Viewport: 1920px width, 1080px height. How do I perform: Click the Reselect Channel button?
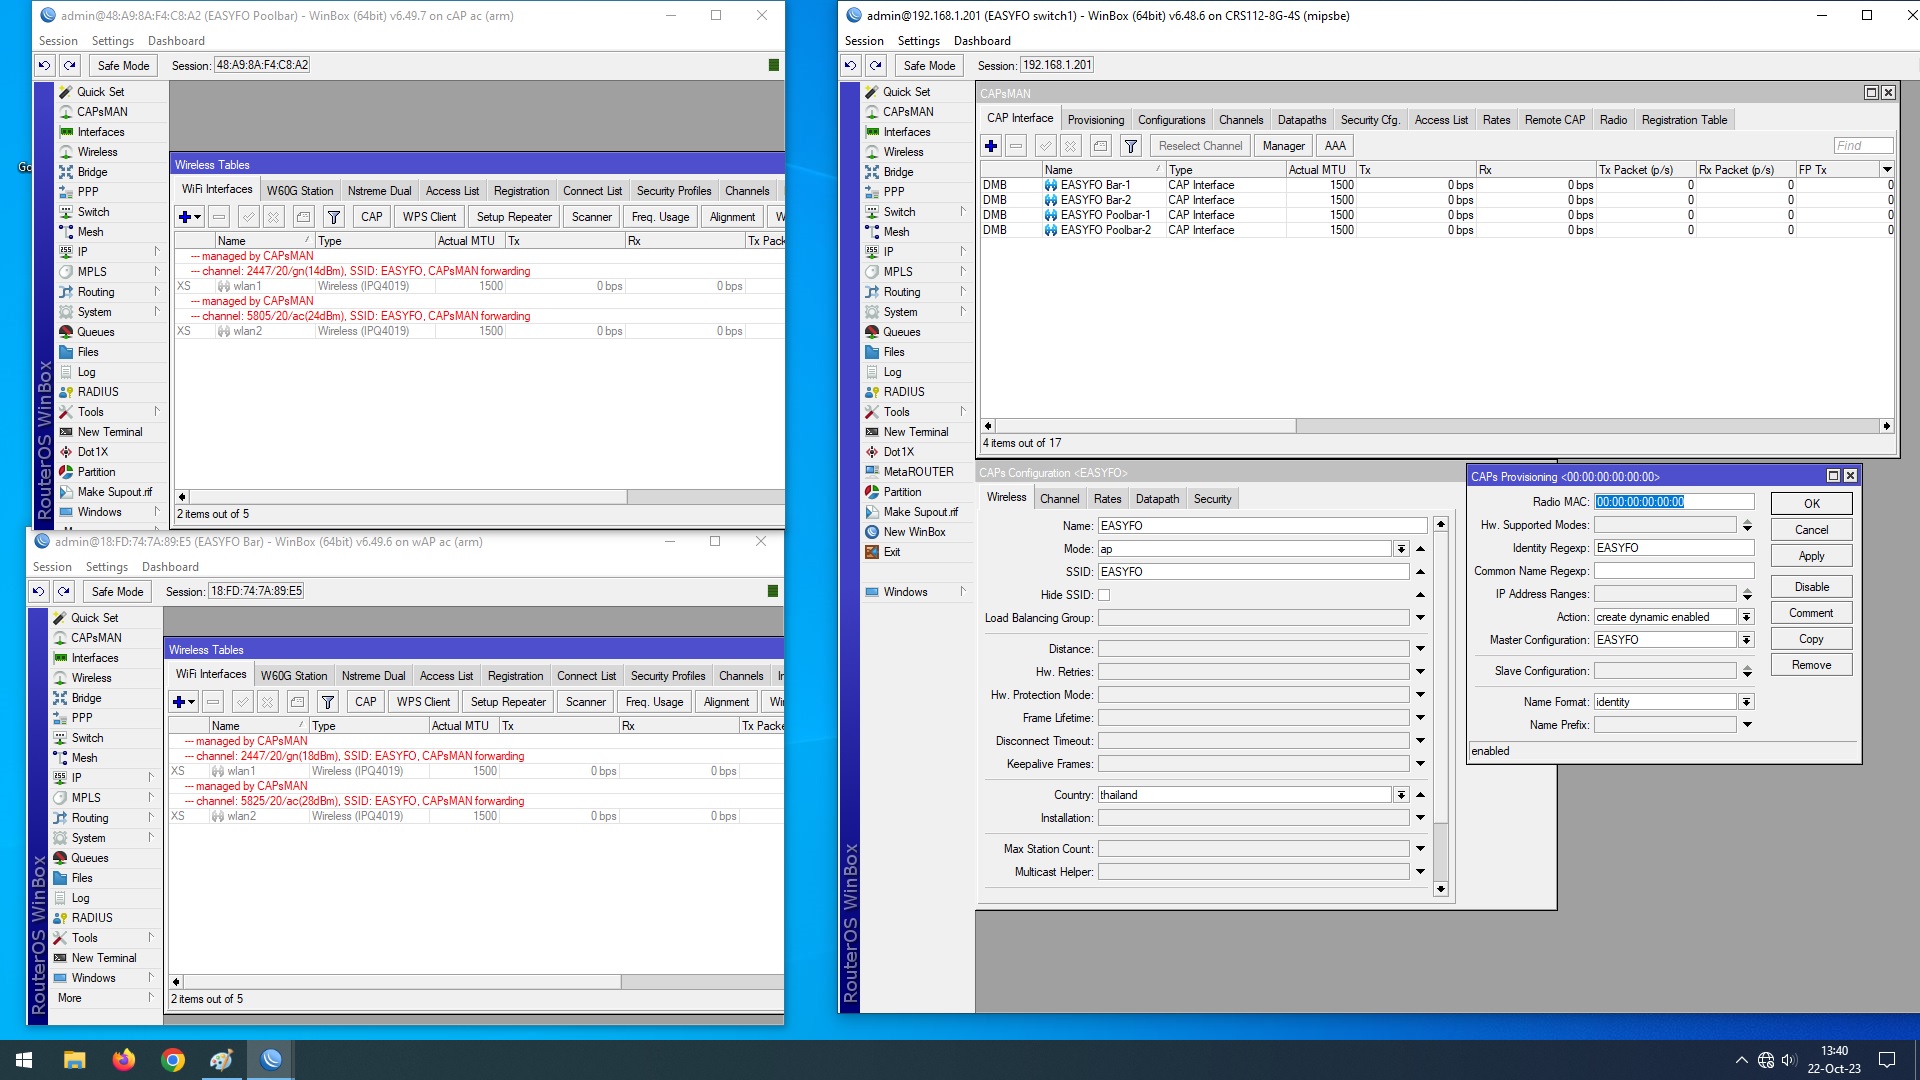1199,146
